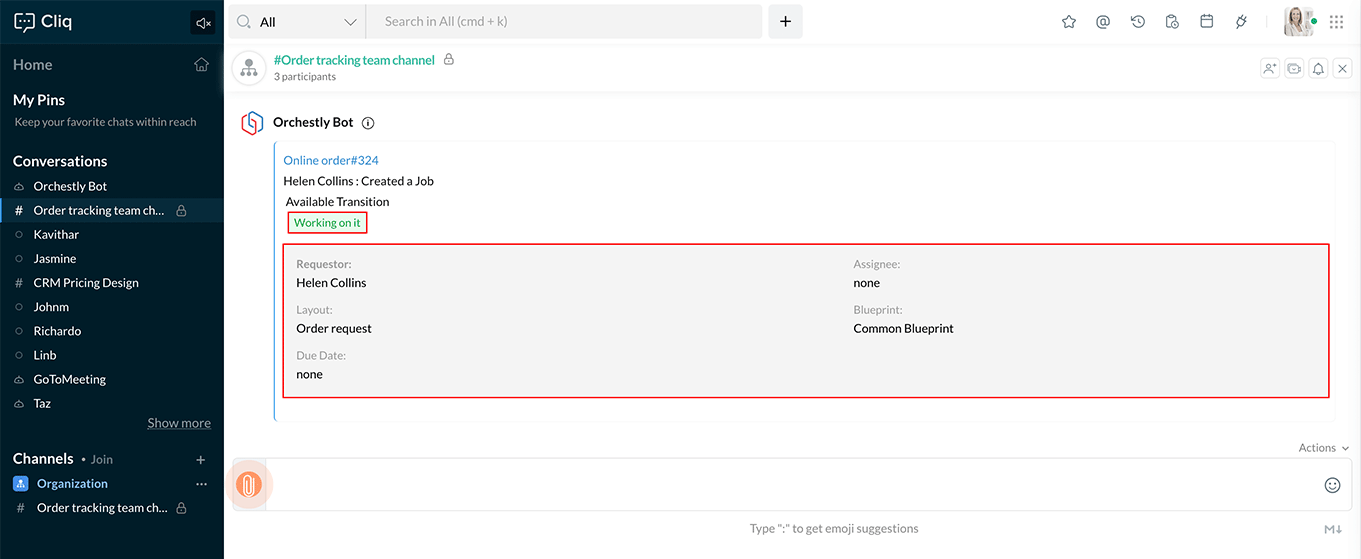Open mentions @ icon
The height and width of the screenshot is (559, 1361).
(1103, 22)
